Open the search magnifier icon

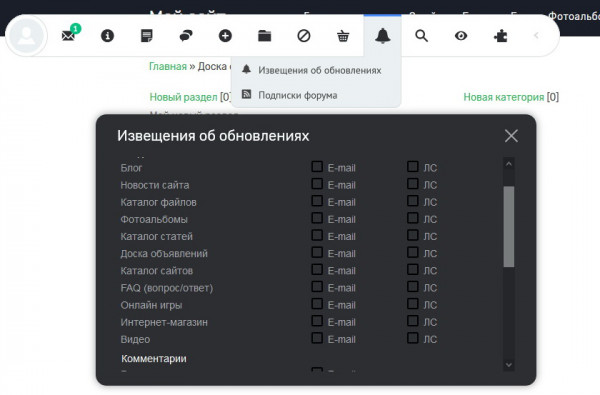point(422,36)
